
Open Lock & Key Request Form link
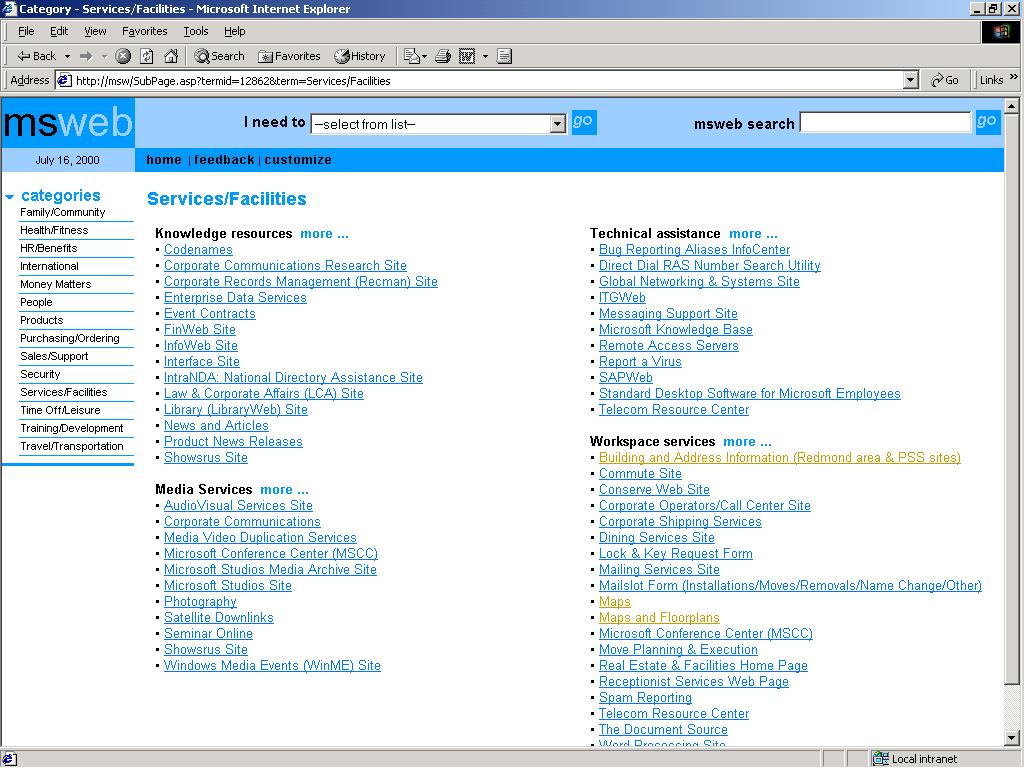[x=675, y=554]
